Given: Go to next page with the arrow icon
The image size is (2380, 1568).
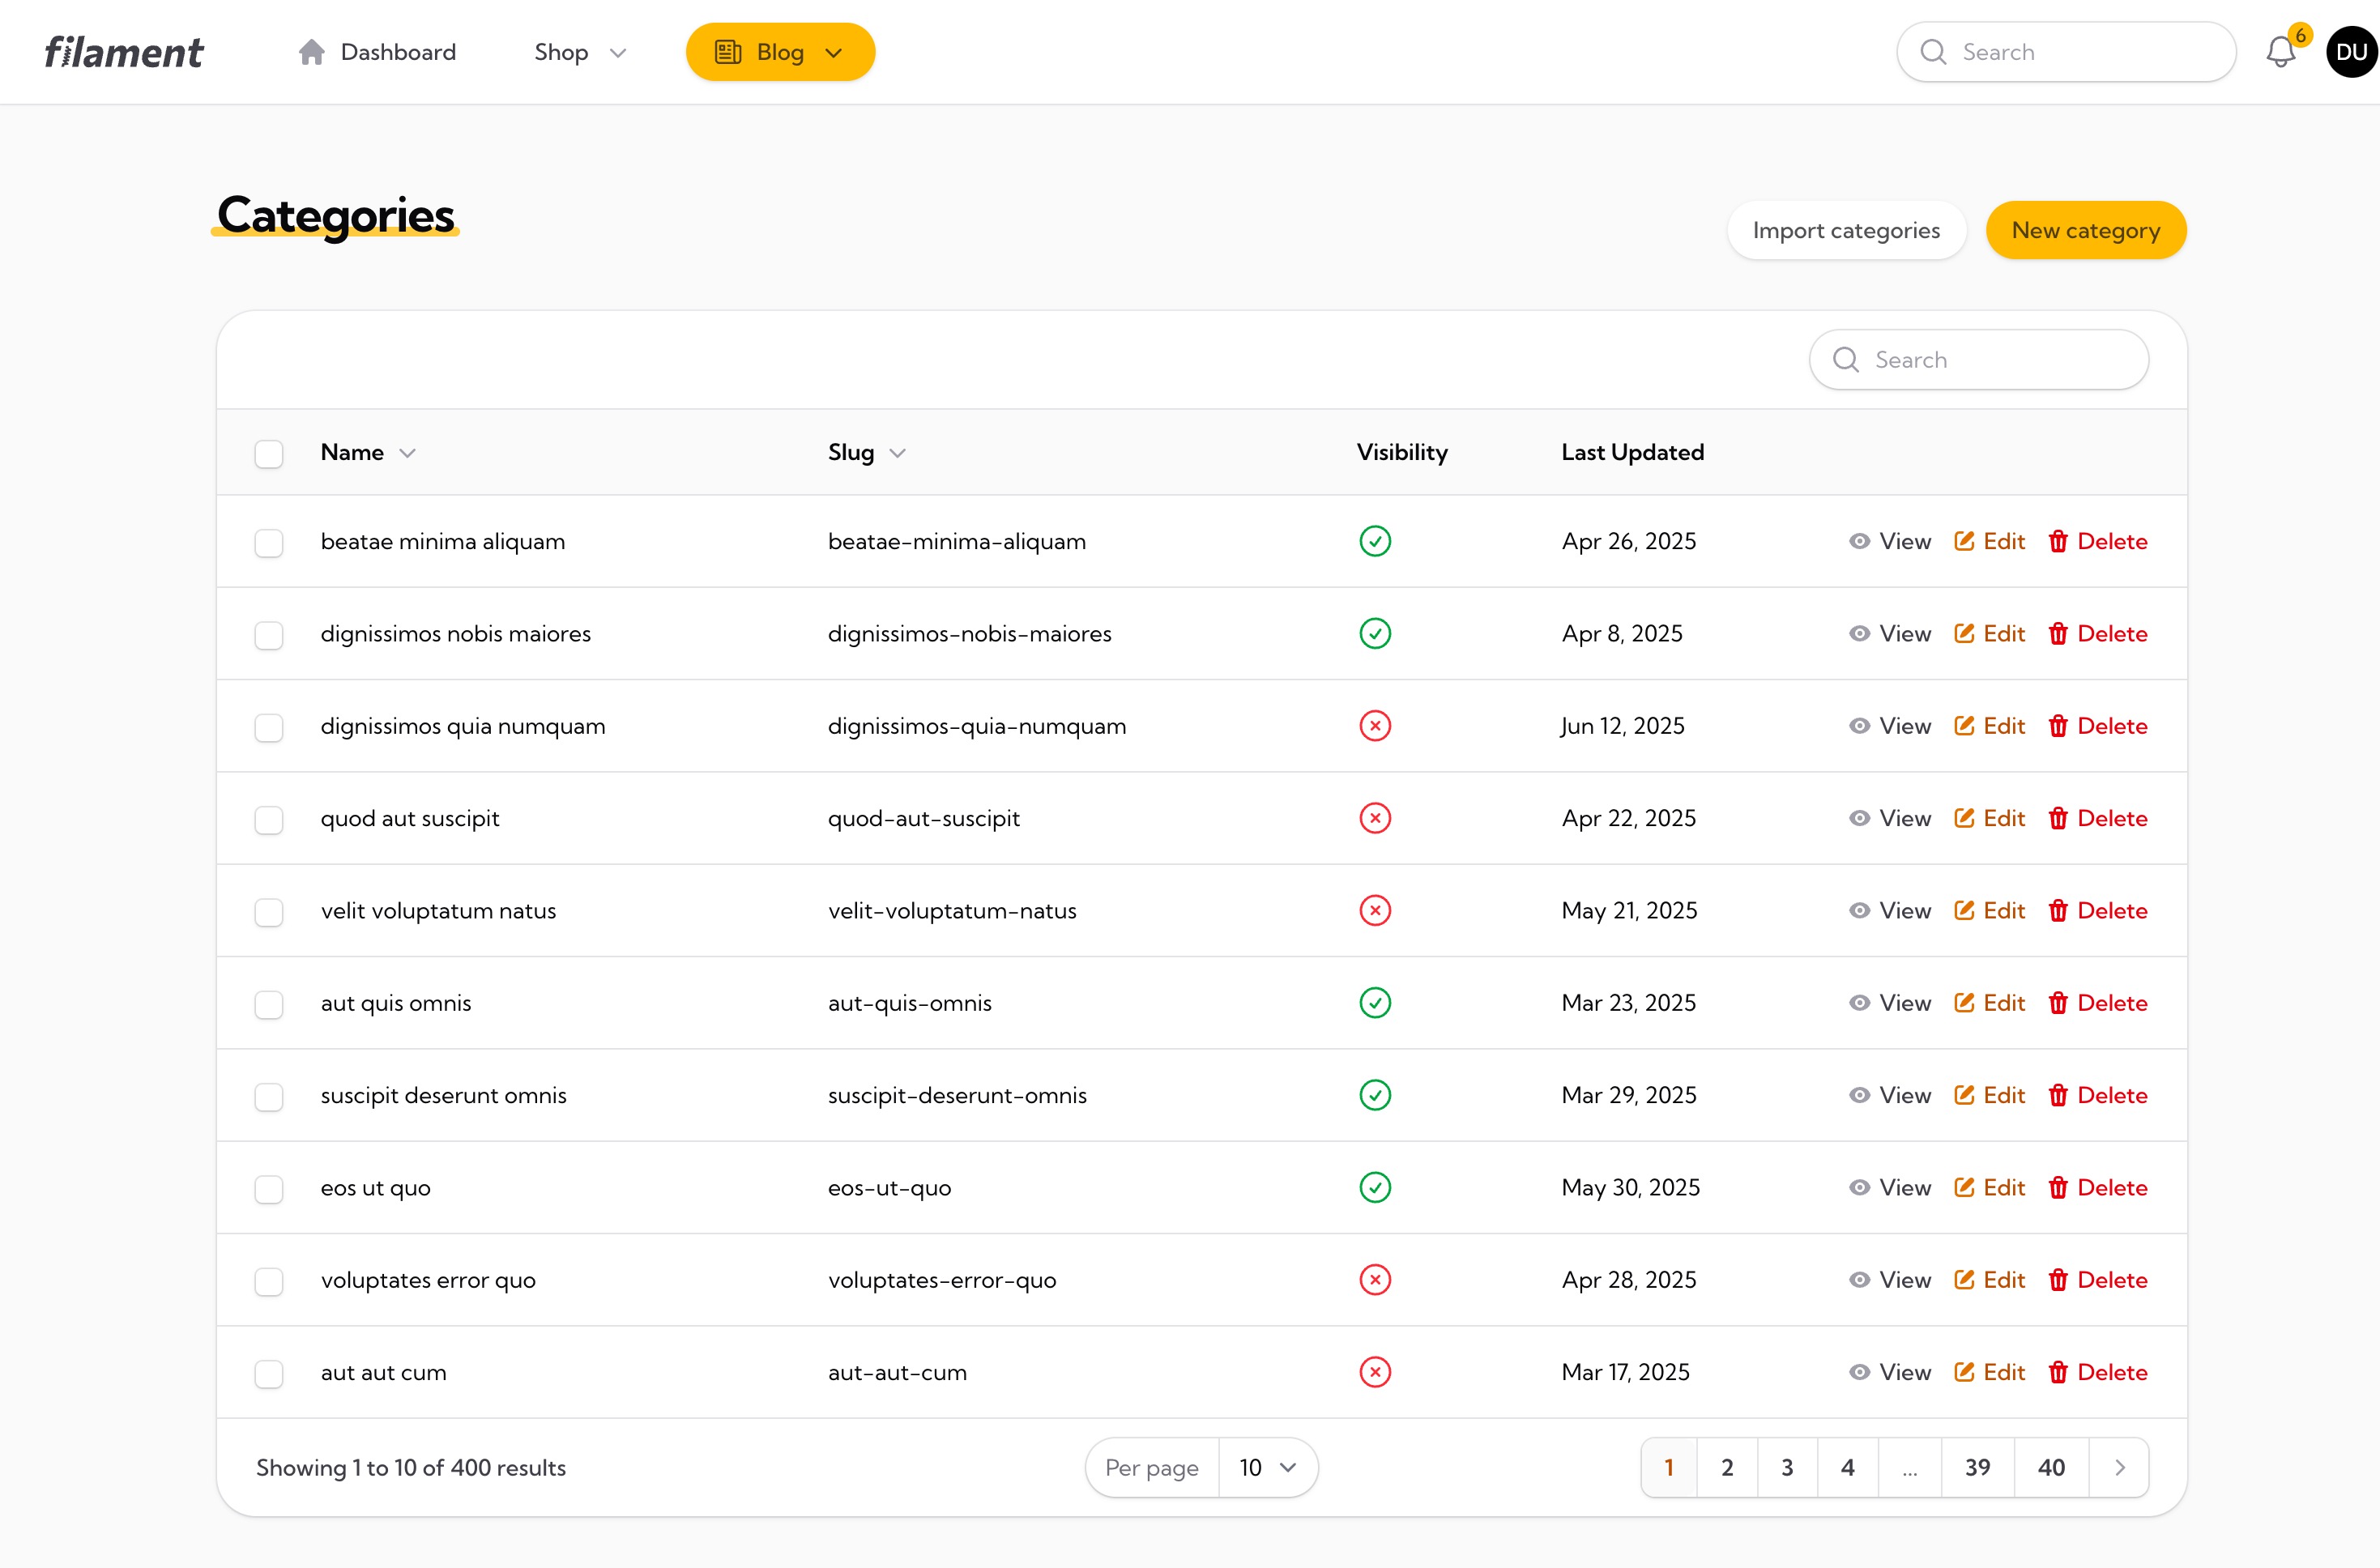Looking at the screenshot, I should 2119,1467.
